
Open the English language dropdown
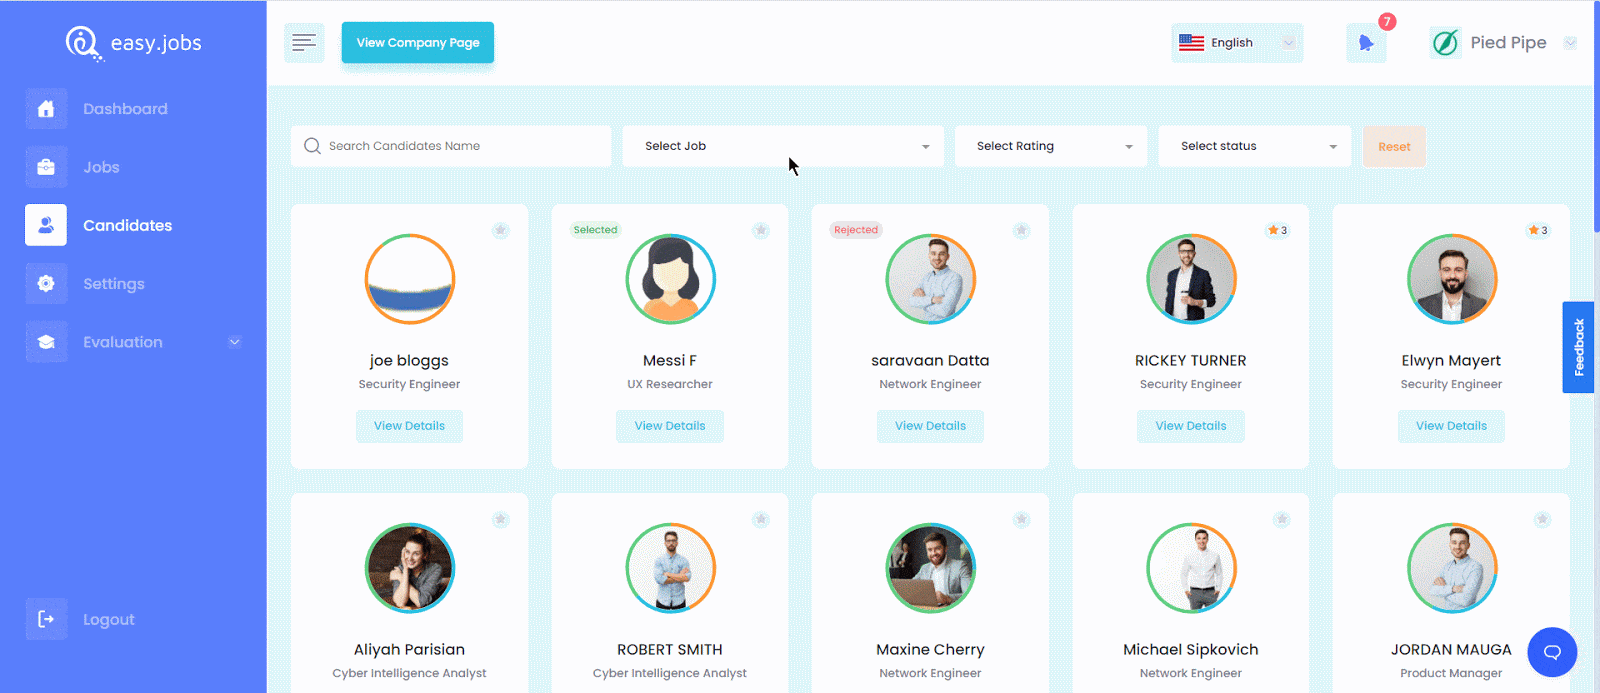coord(1237,43)
